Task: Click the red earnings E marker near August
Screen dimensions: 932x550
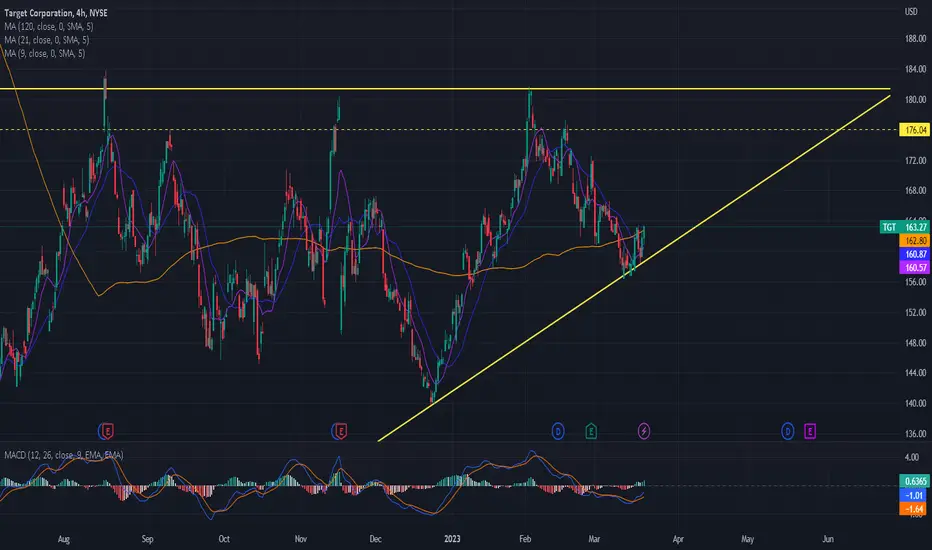Action: pyautogui.click(x=106, y=430)
